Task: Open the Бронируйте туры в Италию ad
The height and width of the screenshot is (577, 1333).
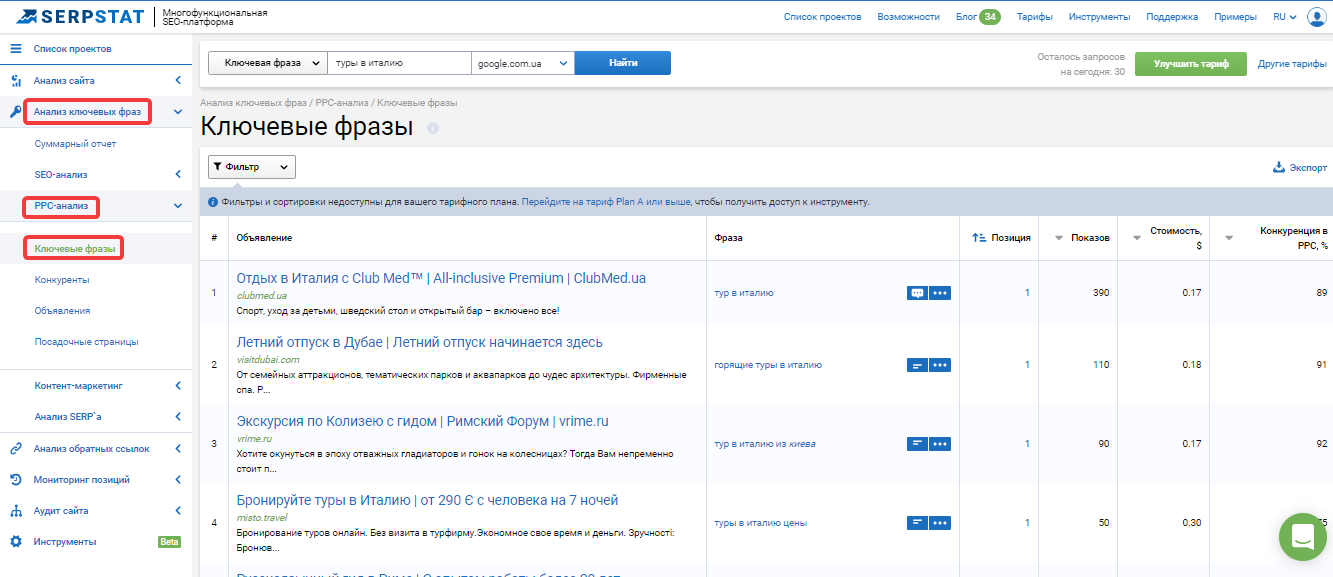Action: click(x=428, y=500)
